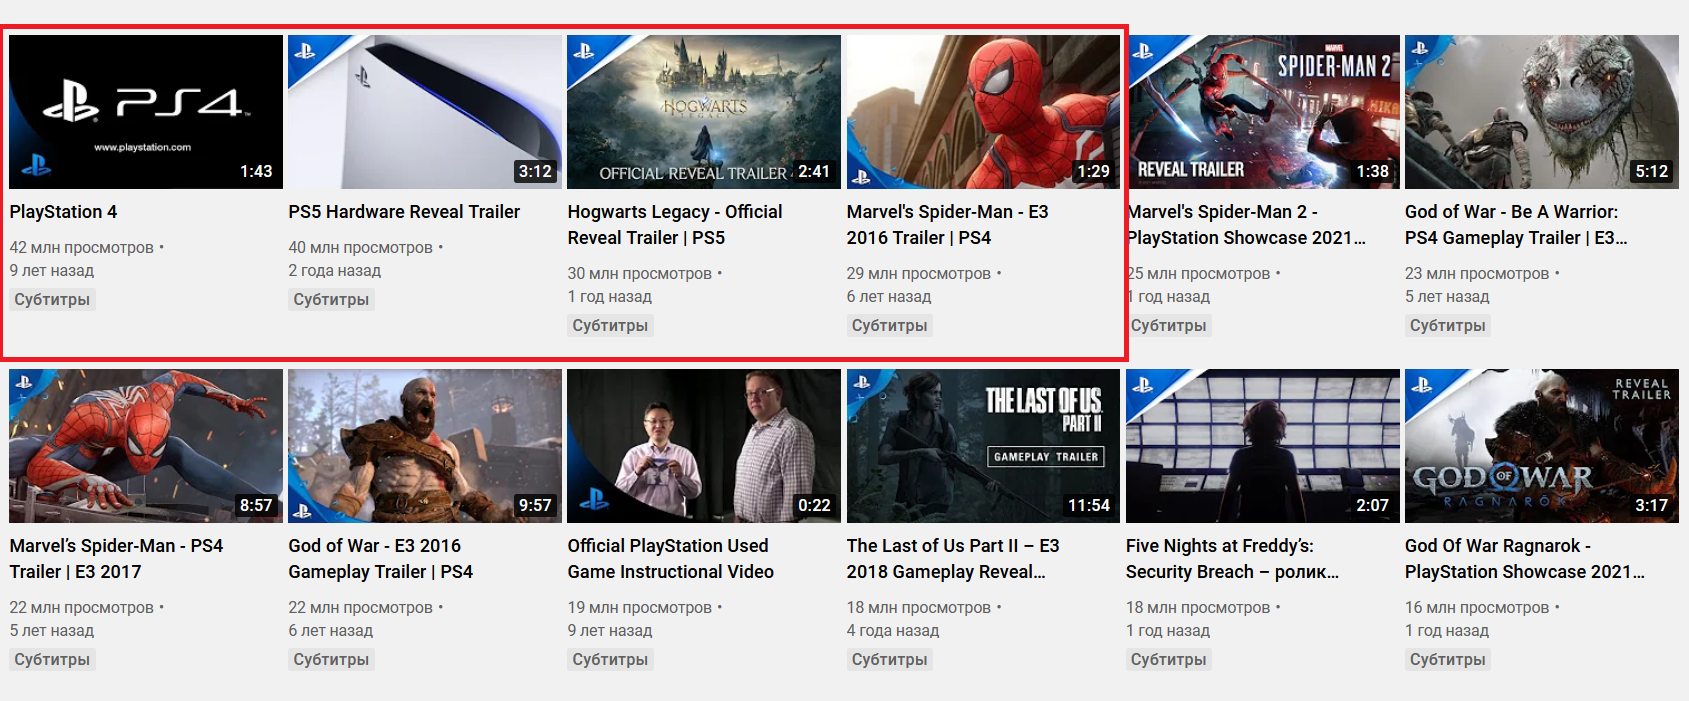Image resolution: width=1689 pixels, height=701 pixels.
Task: Click PlayStation logo on Hogwarts Legacy thumbnail
Action: [584, 51]
